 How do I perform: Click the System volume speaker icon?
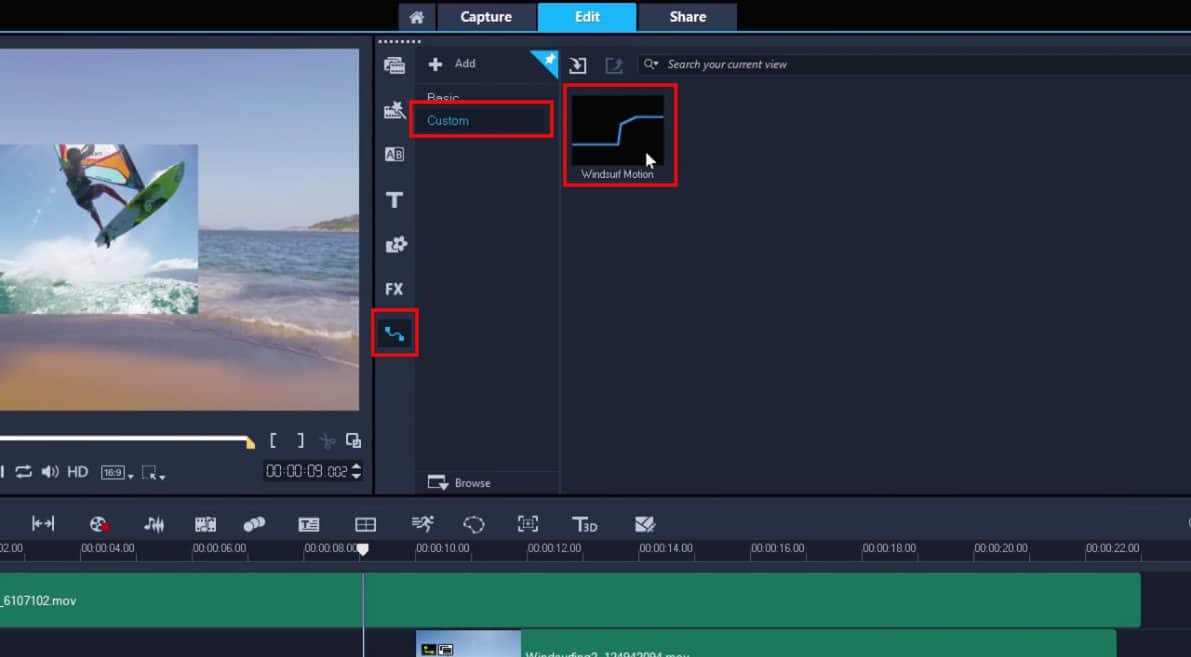(50, 472)
